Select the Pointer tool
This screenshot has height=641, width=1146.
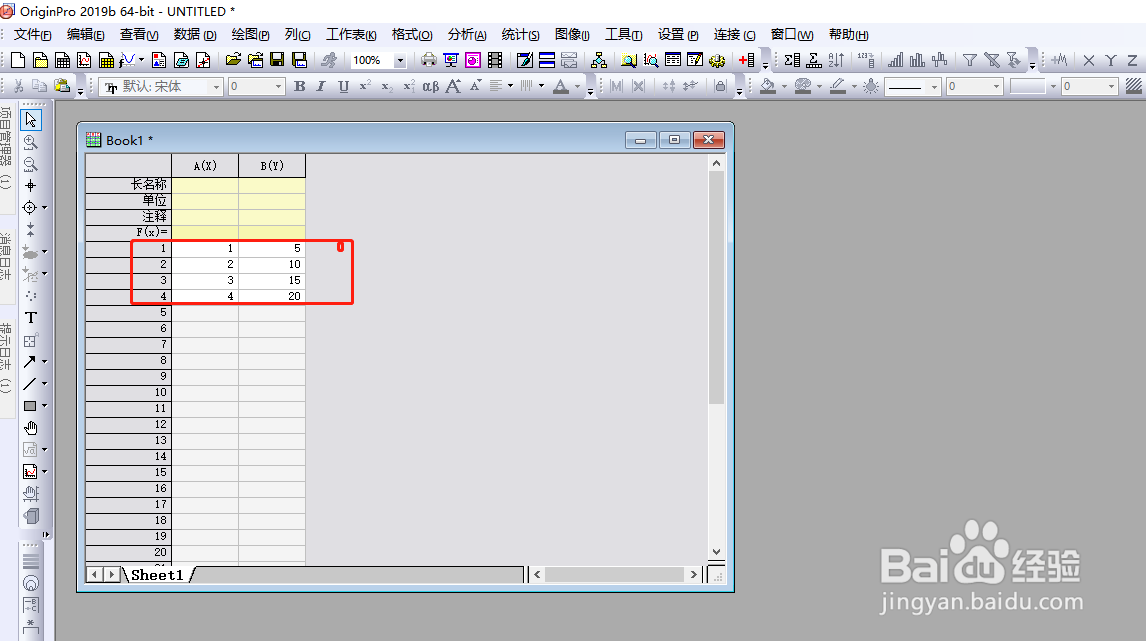[31, 119]
